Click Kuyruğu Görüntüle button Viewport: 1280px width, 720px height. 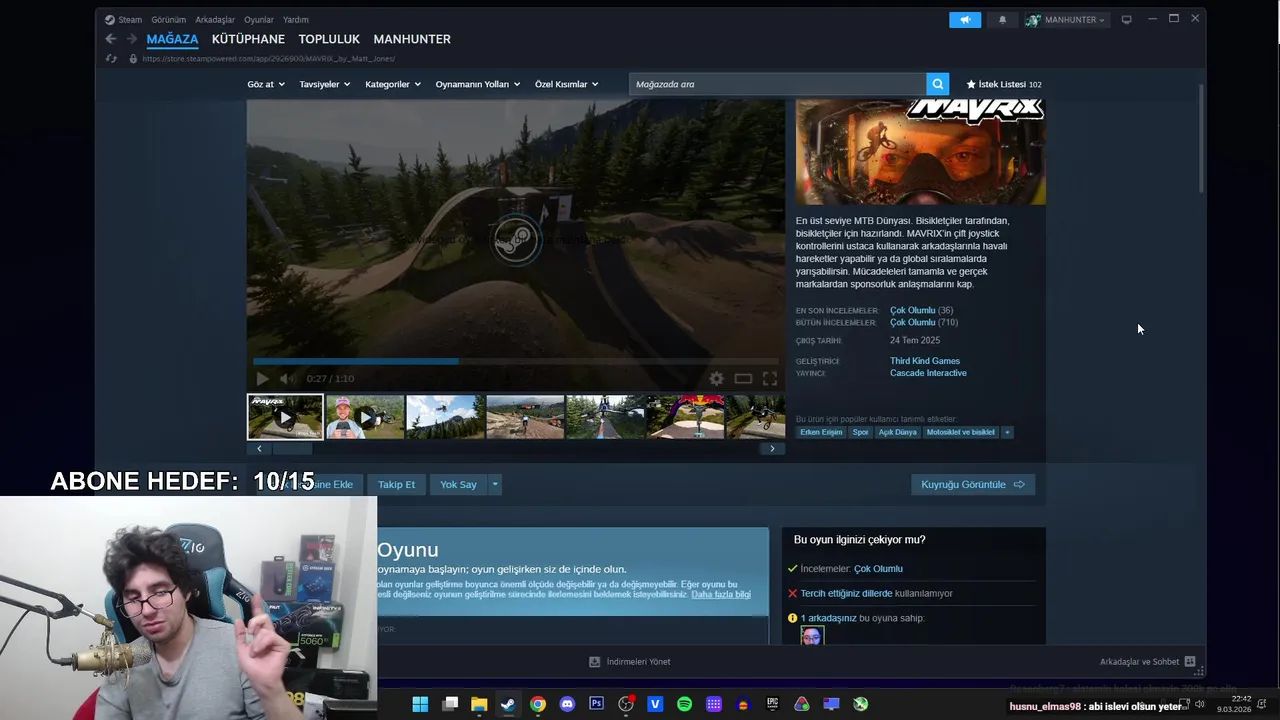pos(972,484)
